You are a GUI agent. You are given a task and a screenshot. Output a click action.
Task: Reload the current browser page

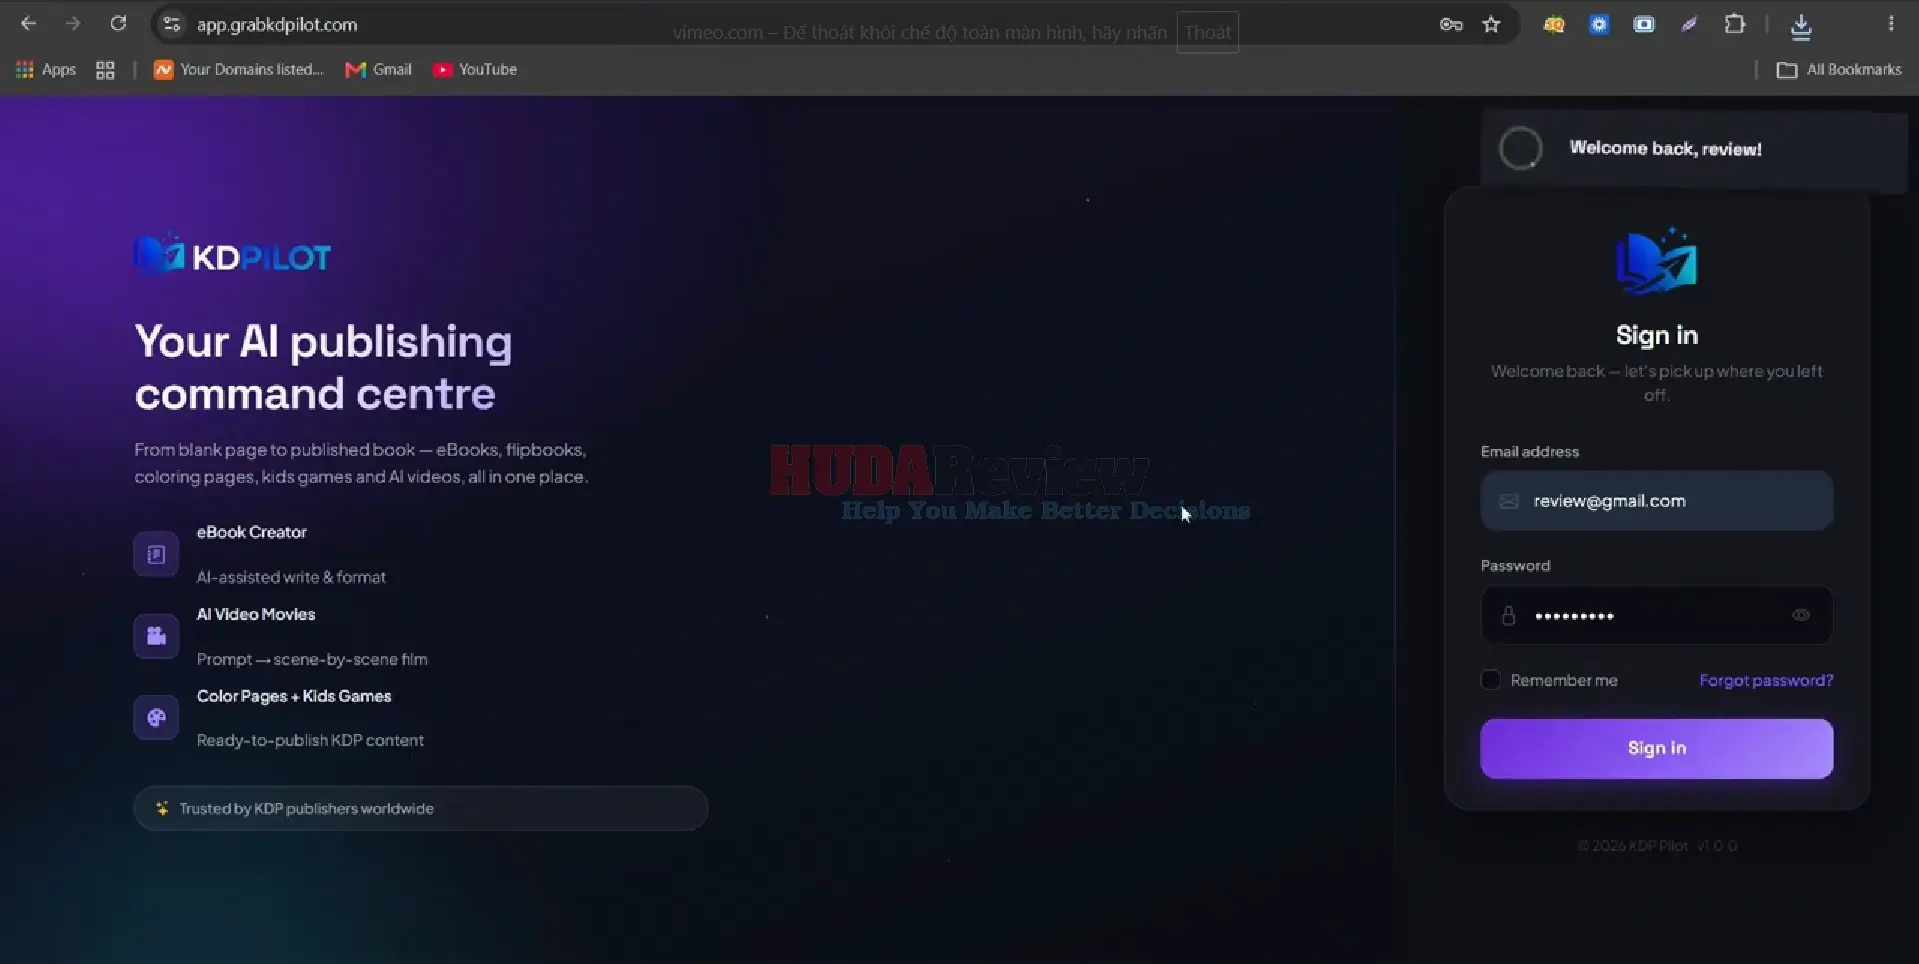(x=118, y=23)
